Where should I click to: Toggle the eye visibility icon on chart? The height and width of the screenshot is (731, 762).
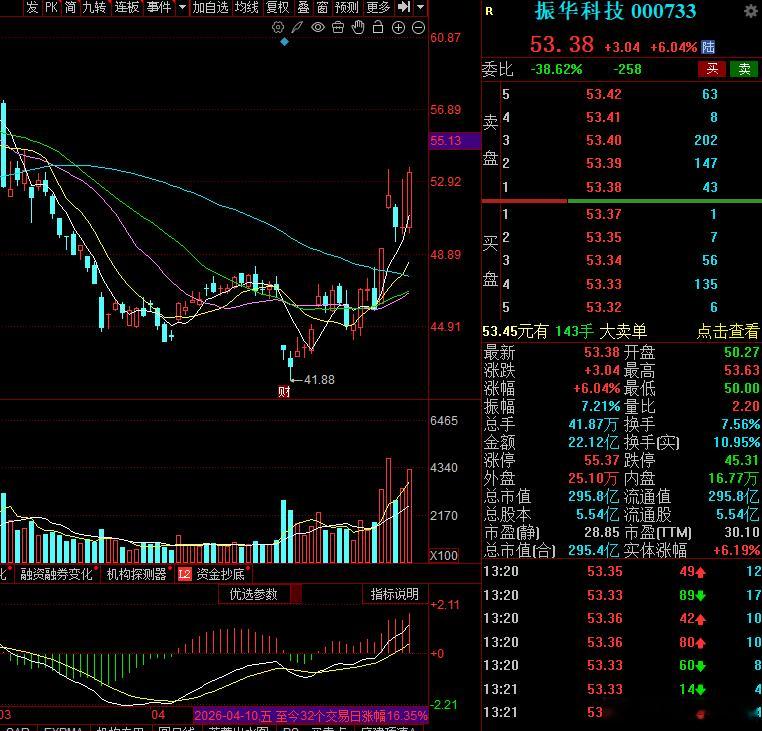coord(317,27)
